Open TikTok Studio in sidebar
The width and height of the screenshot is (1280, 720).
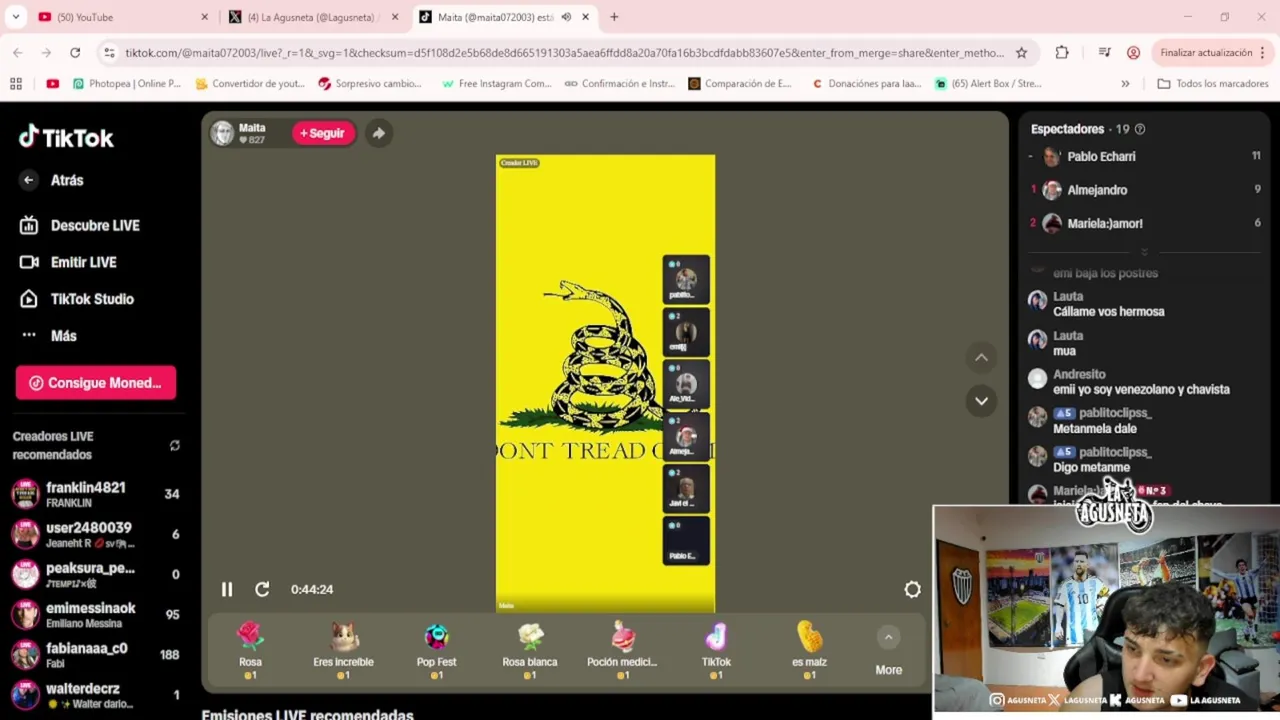77,299
